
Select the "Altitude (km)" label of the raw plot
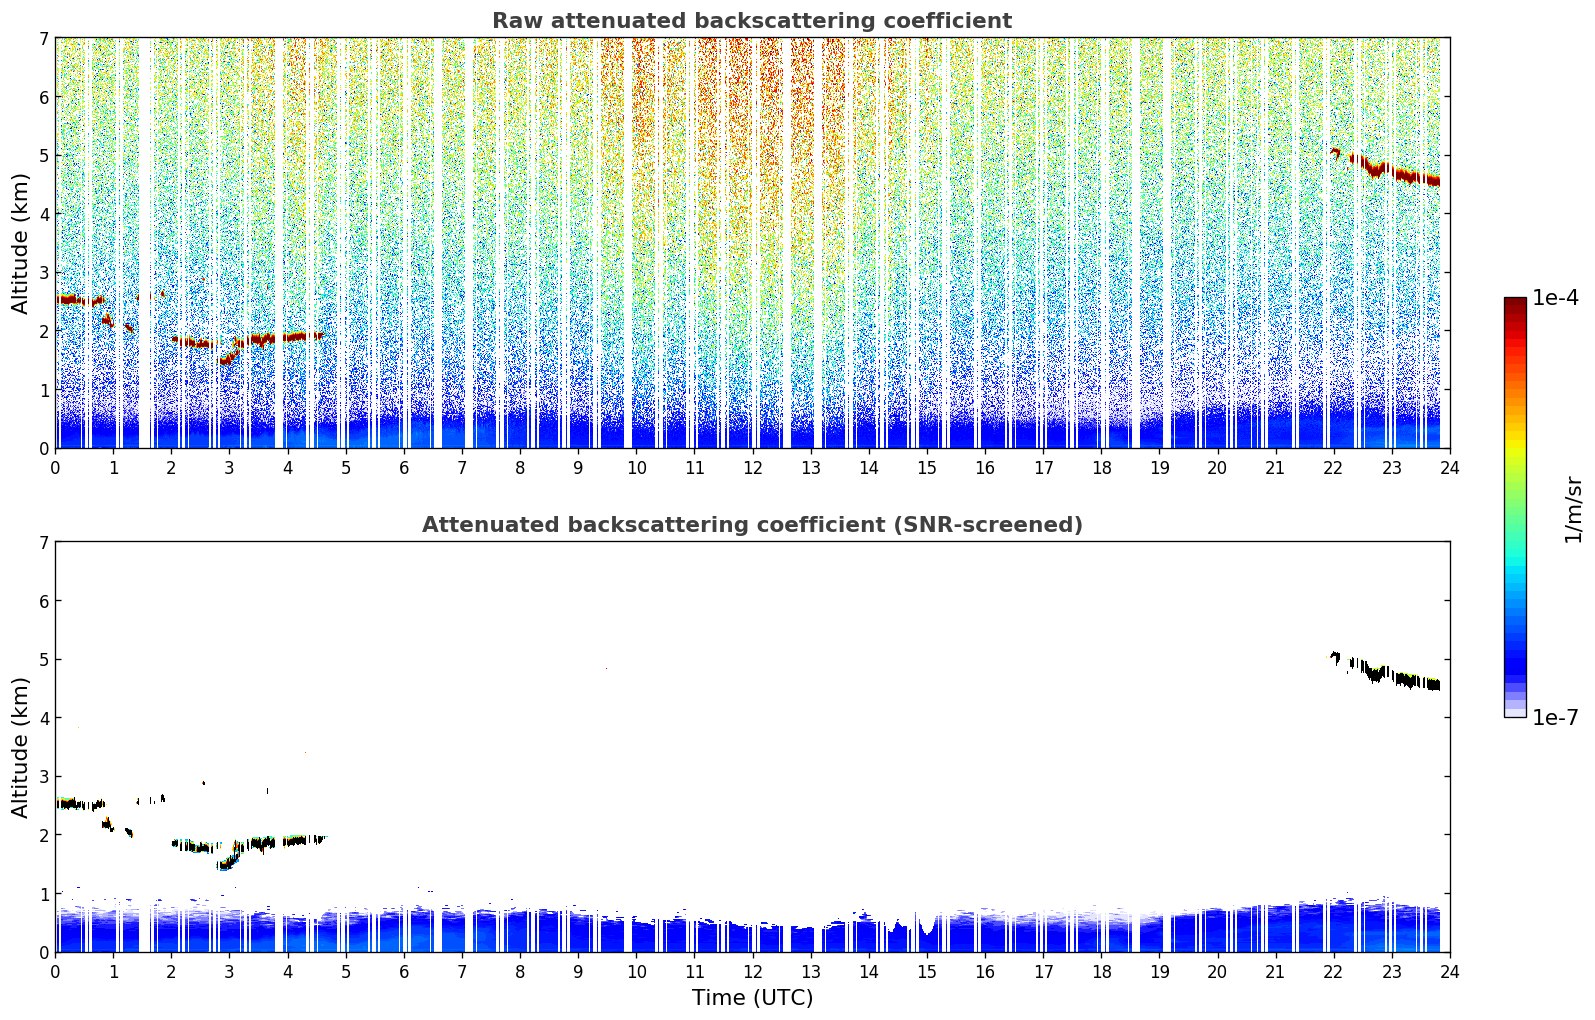20,243
